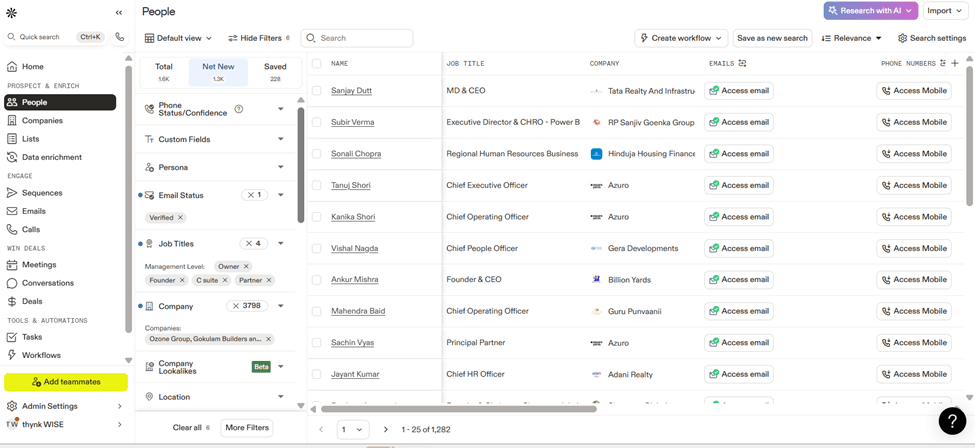Screen dimensions: 975x448
Task: Click the Phone Numbers column settings icon
Action: click(943, 63)
